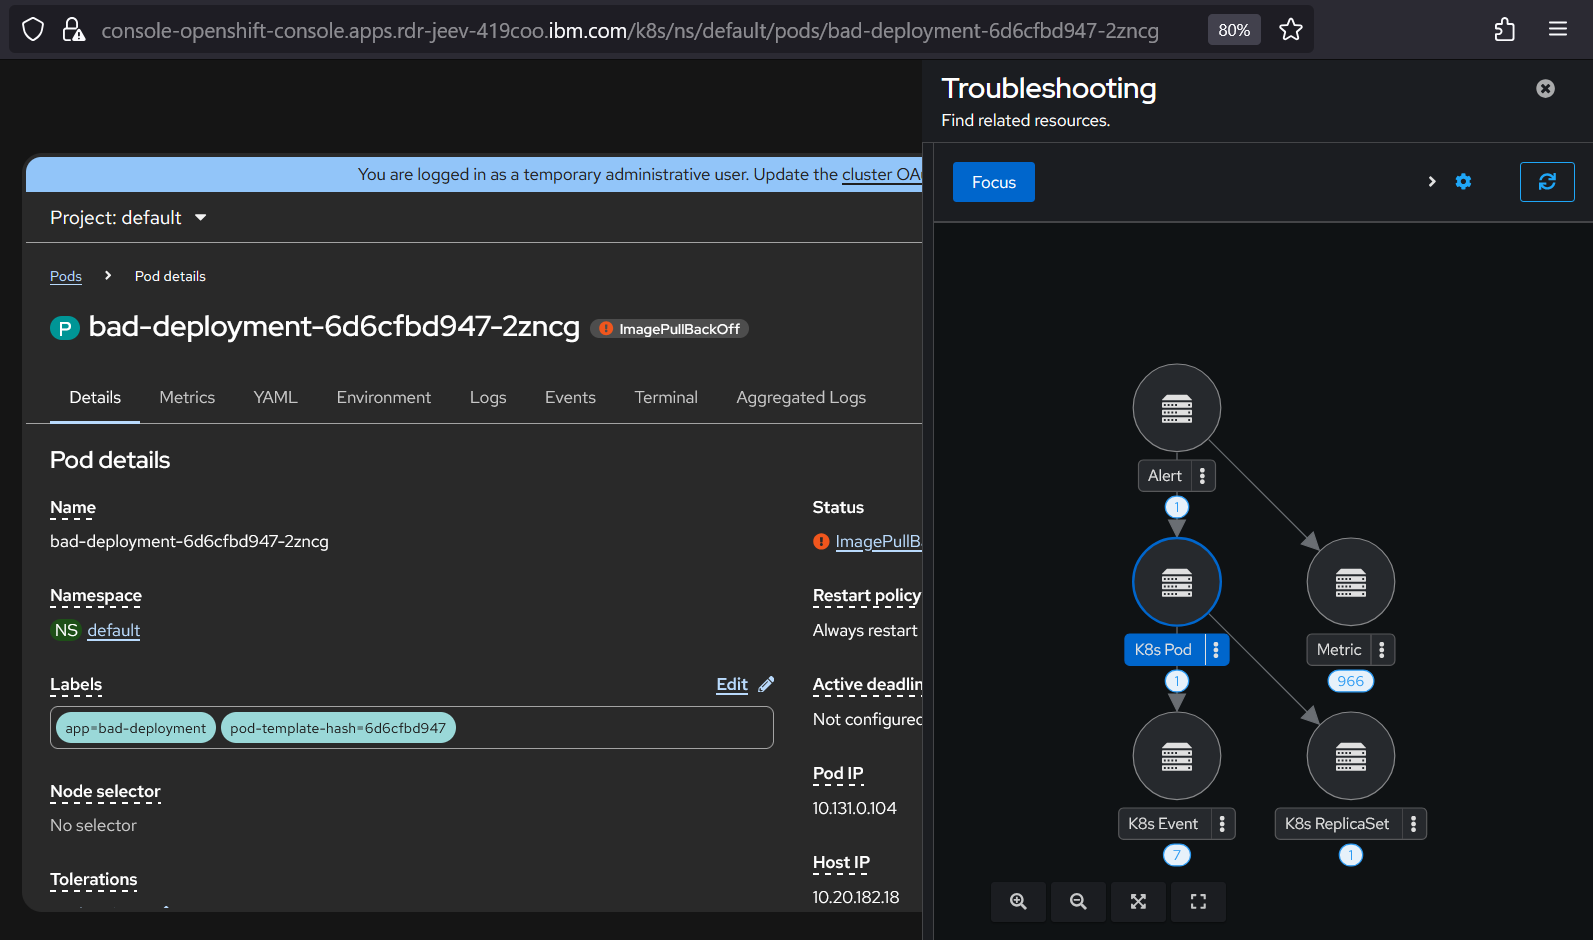The image size is (1593, 940).
Task: Open the Project: default dropdown
Action: coord(129,218)
